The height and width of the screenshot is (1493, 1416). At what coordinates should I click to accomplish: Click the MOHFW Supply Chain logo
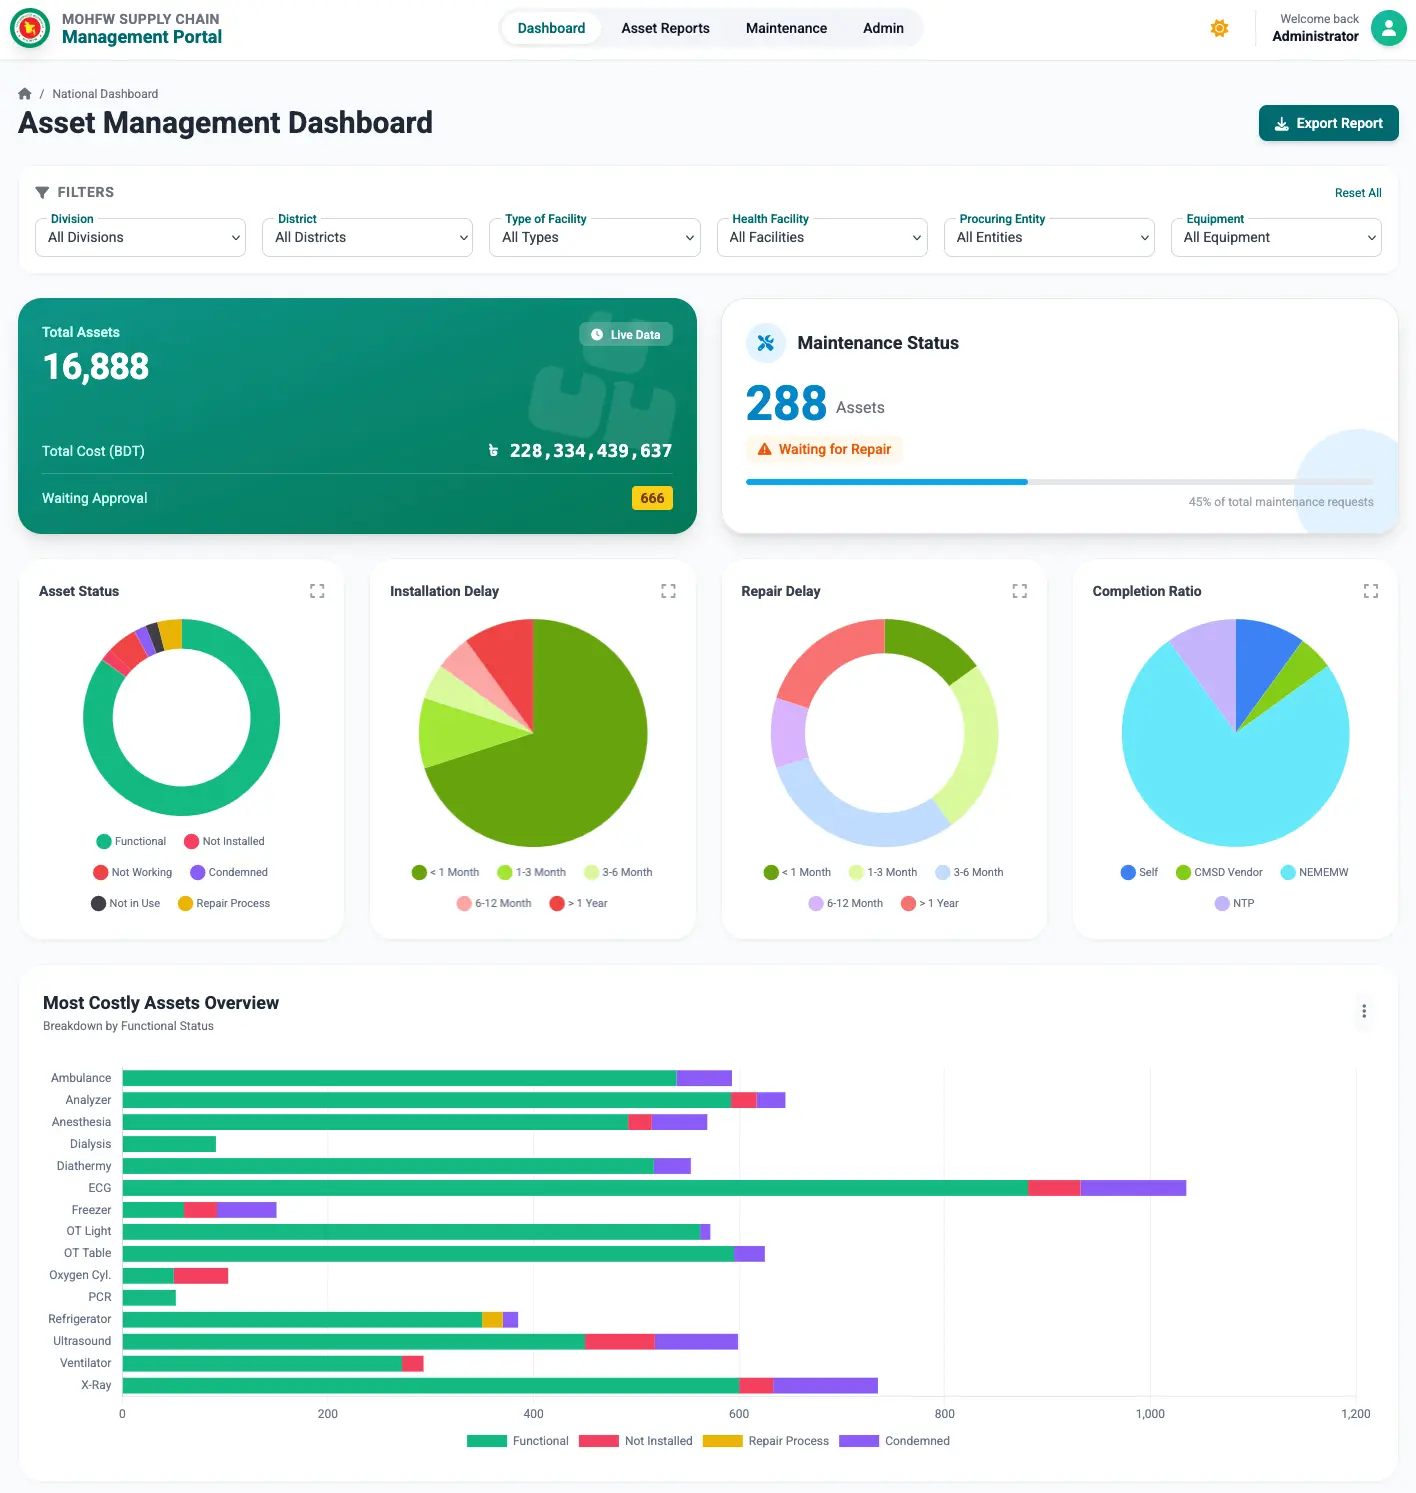point(29,29)
